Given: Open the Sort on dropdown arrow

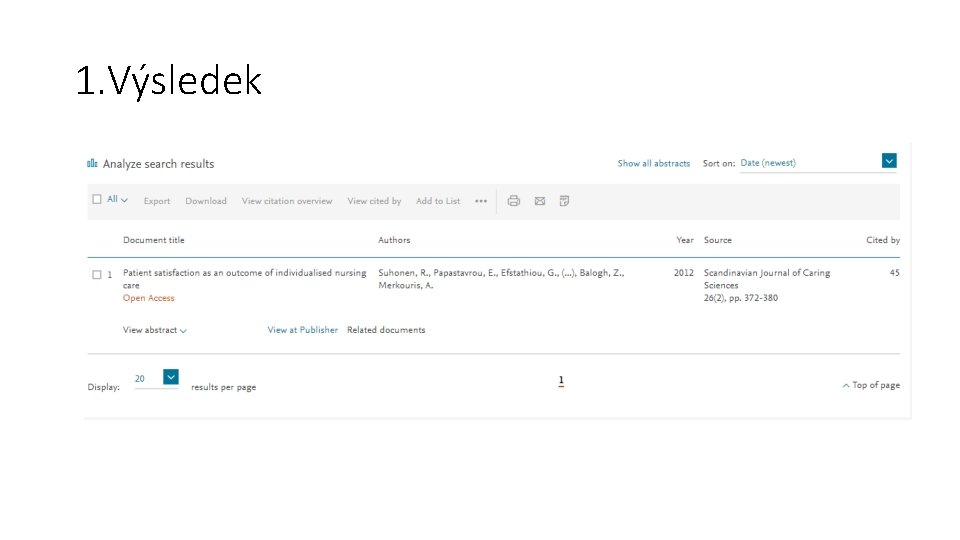Looking at the screenshot, I should tap(889, 161).
